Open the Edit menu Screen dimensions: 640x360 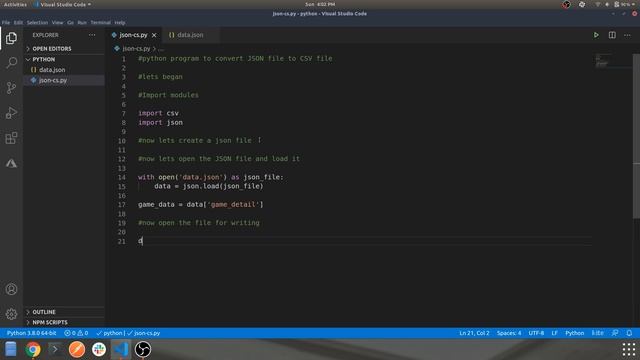point(18,22)
